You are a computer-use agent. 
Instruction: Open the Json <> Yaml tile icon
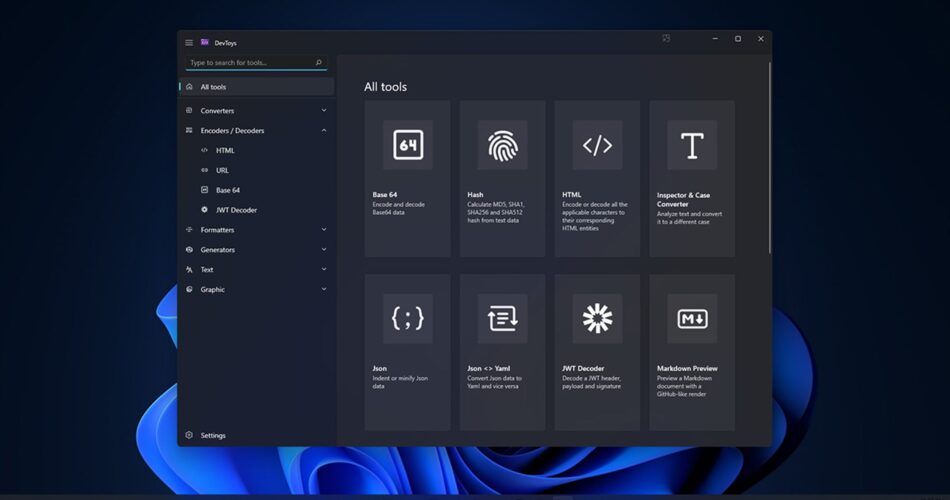tap(502, 319)
